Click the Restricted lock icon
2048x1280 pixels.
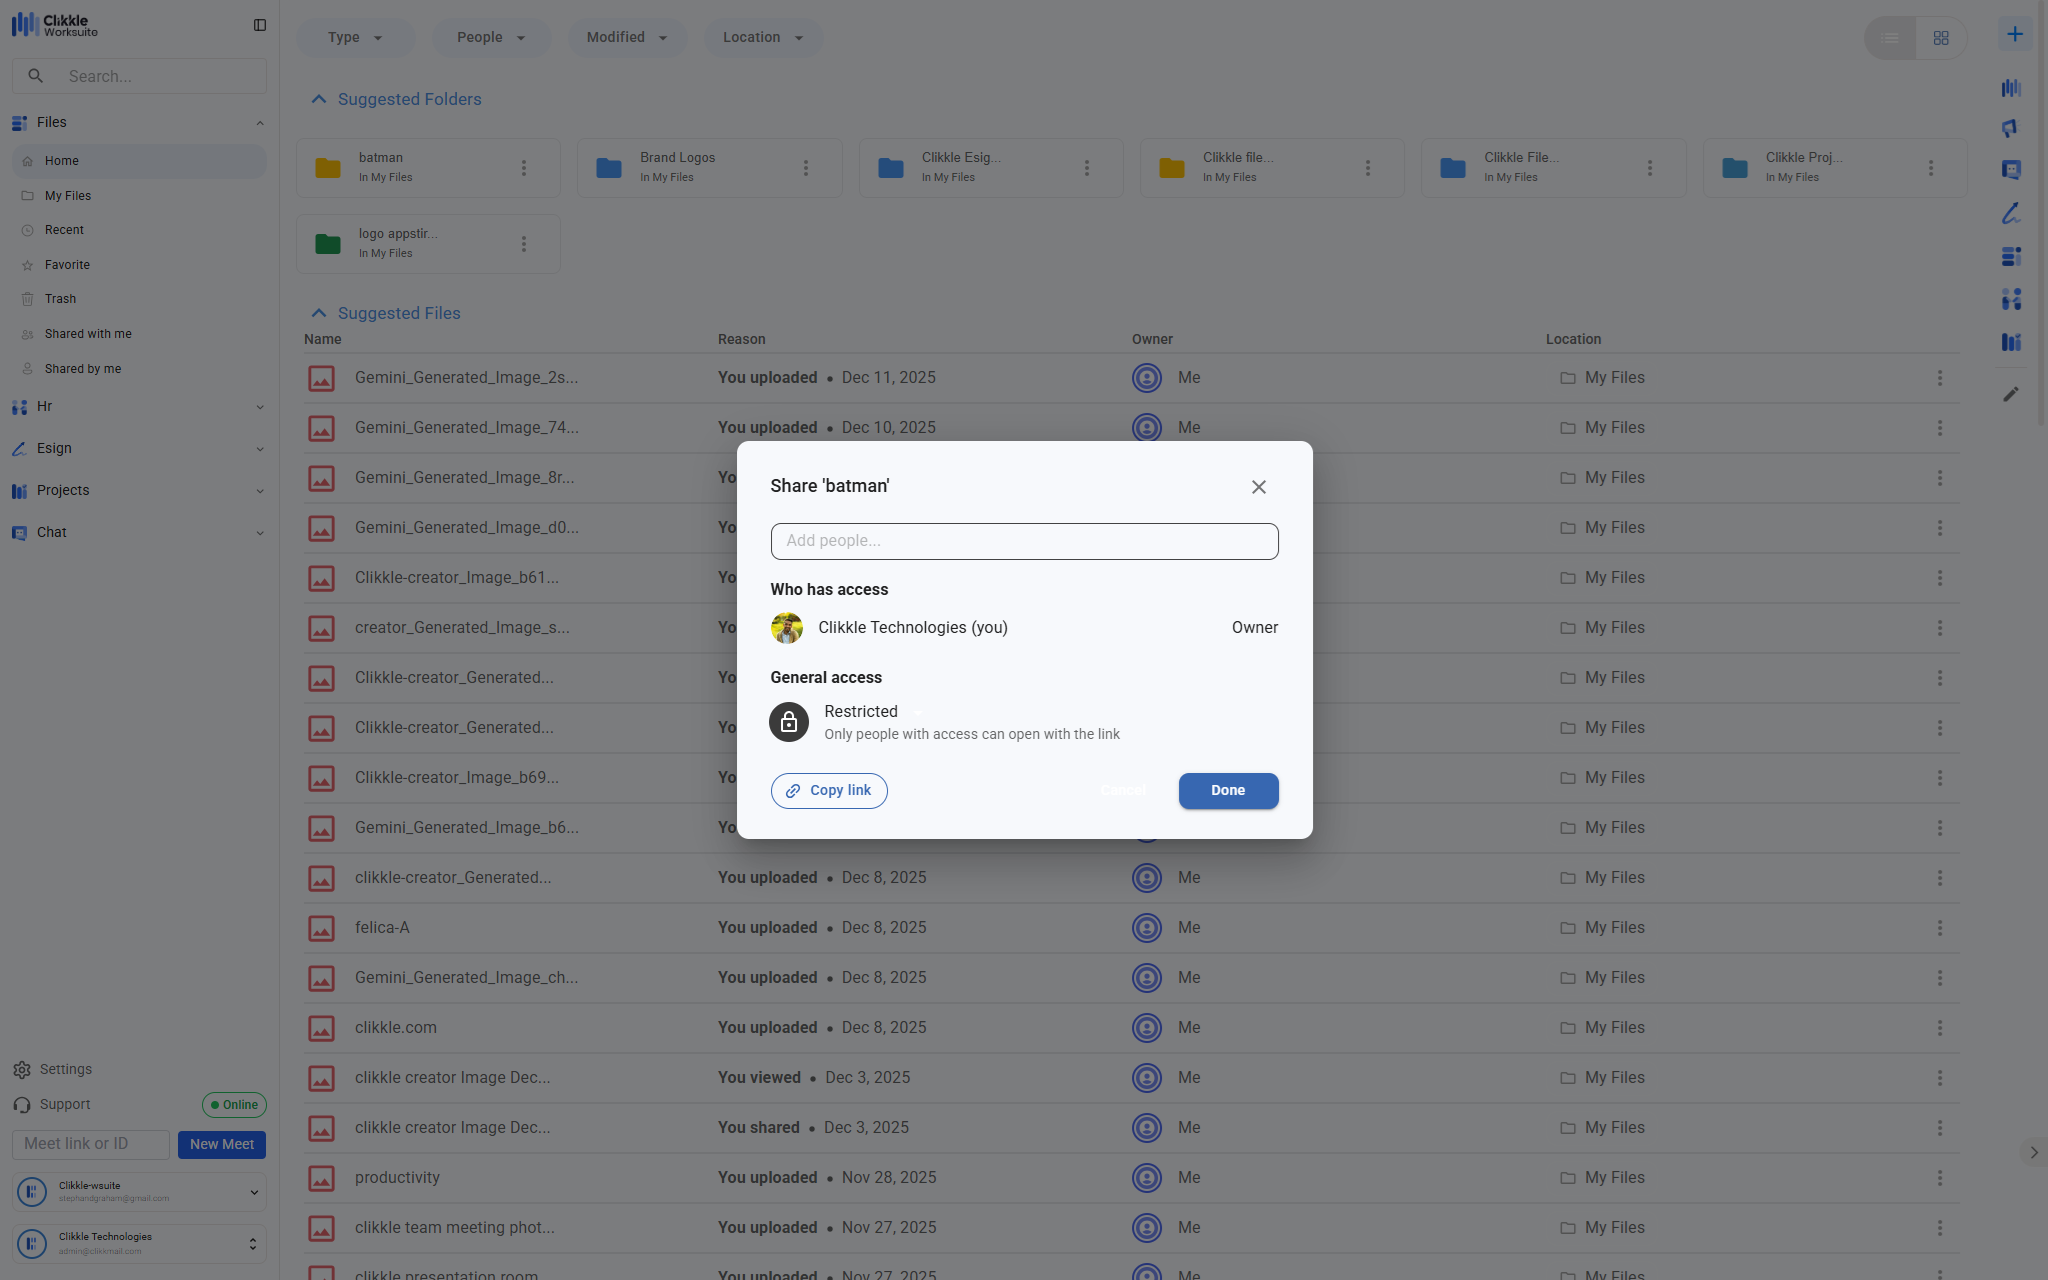pos(788,722)
